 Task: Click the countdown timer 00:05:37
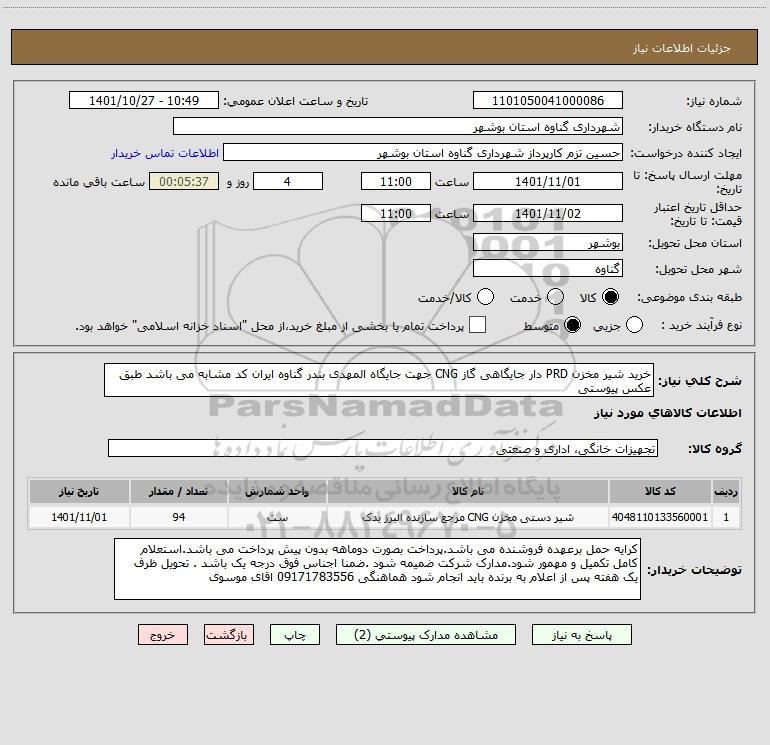(x=184, y=181)
